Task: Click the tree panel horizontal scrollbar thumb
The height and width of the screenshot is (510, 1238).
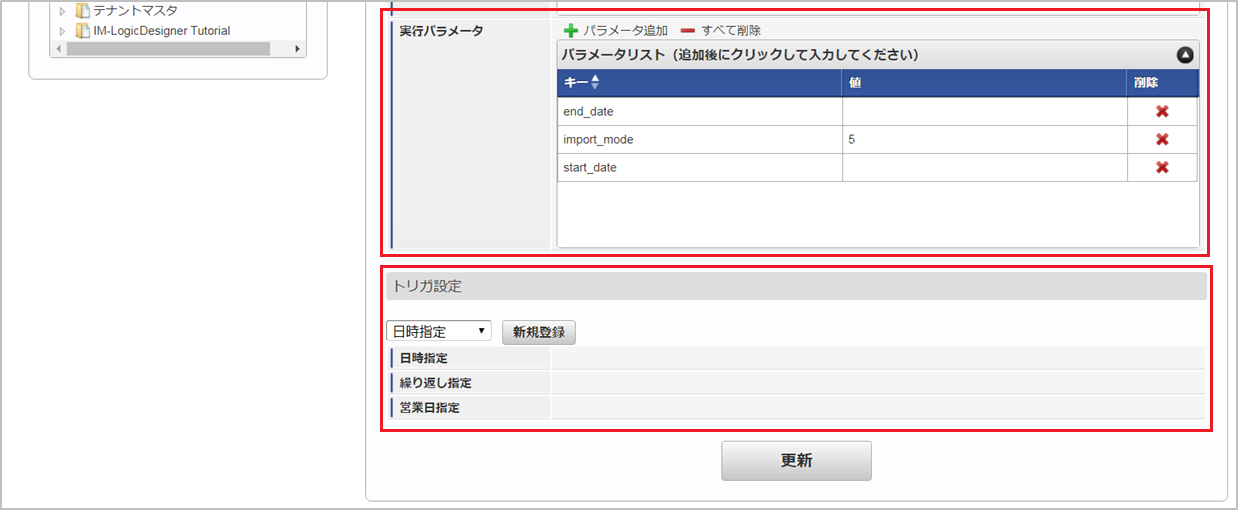Action: tap(168, 48)
